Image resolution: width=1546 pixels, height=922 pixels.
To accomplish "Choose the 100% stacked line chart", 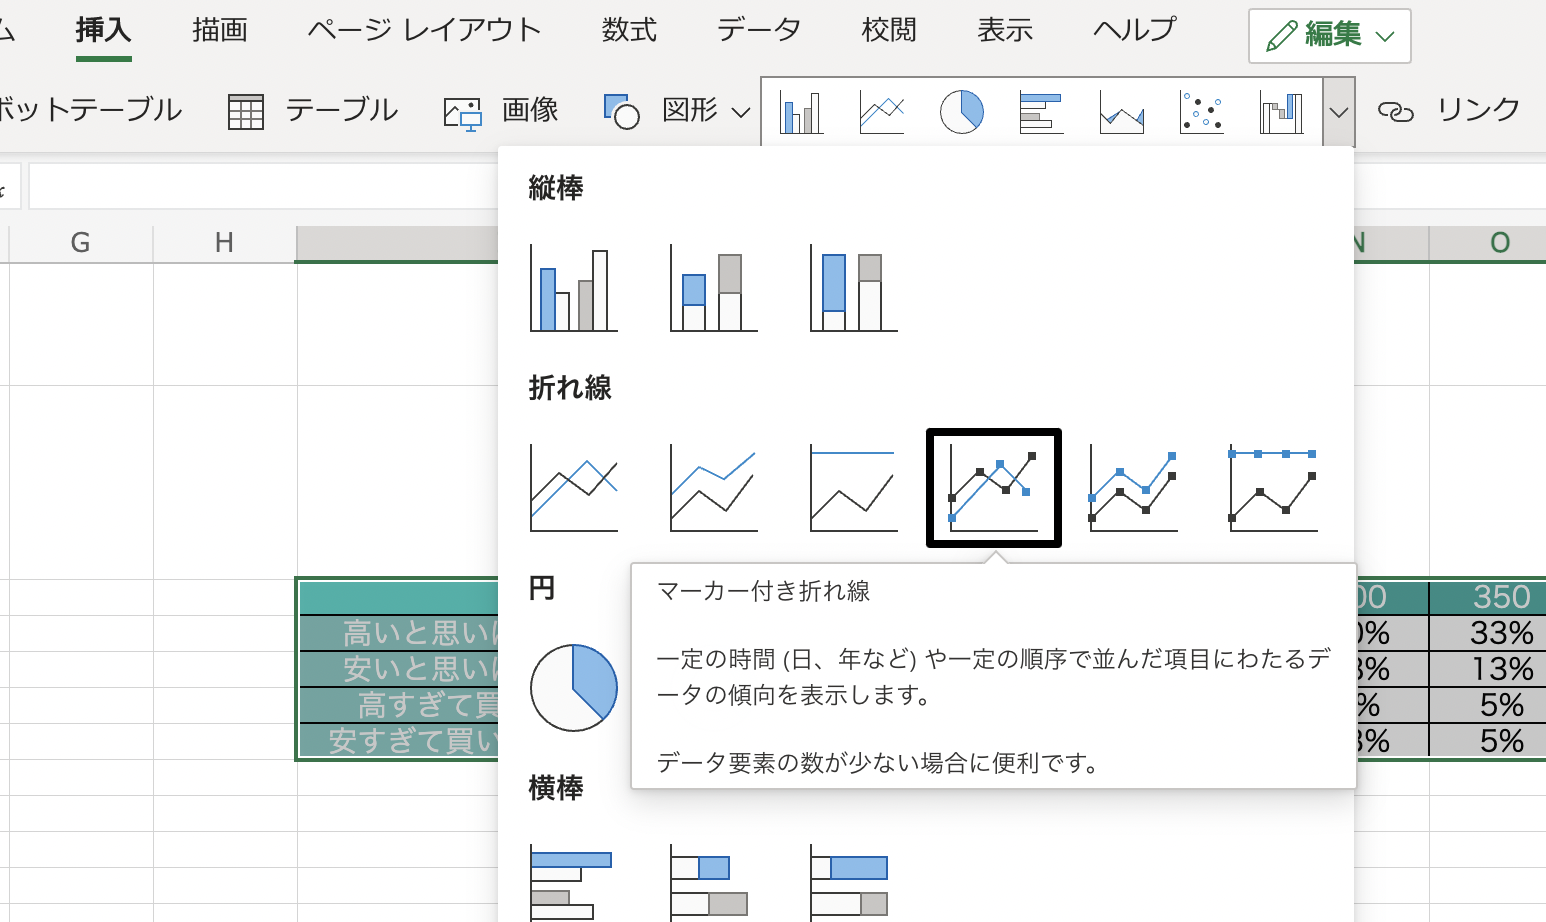I will pos(853,488).
